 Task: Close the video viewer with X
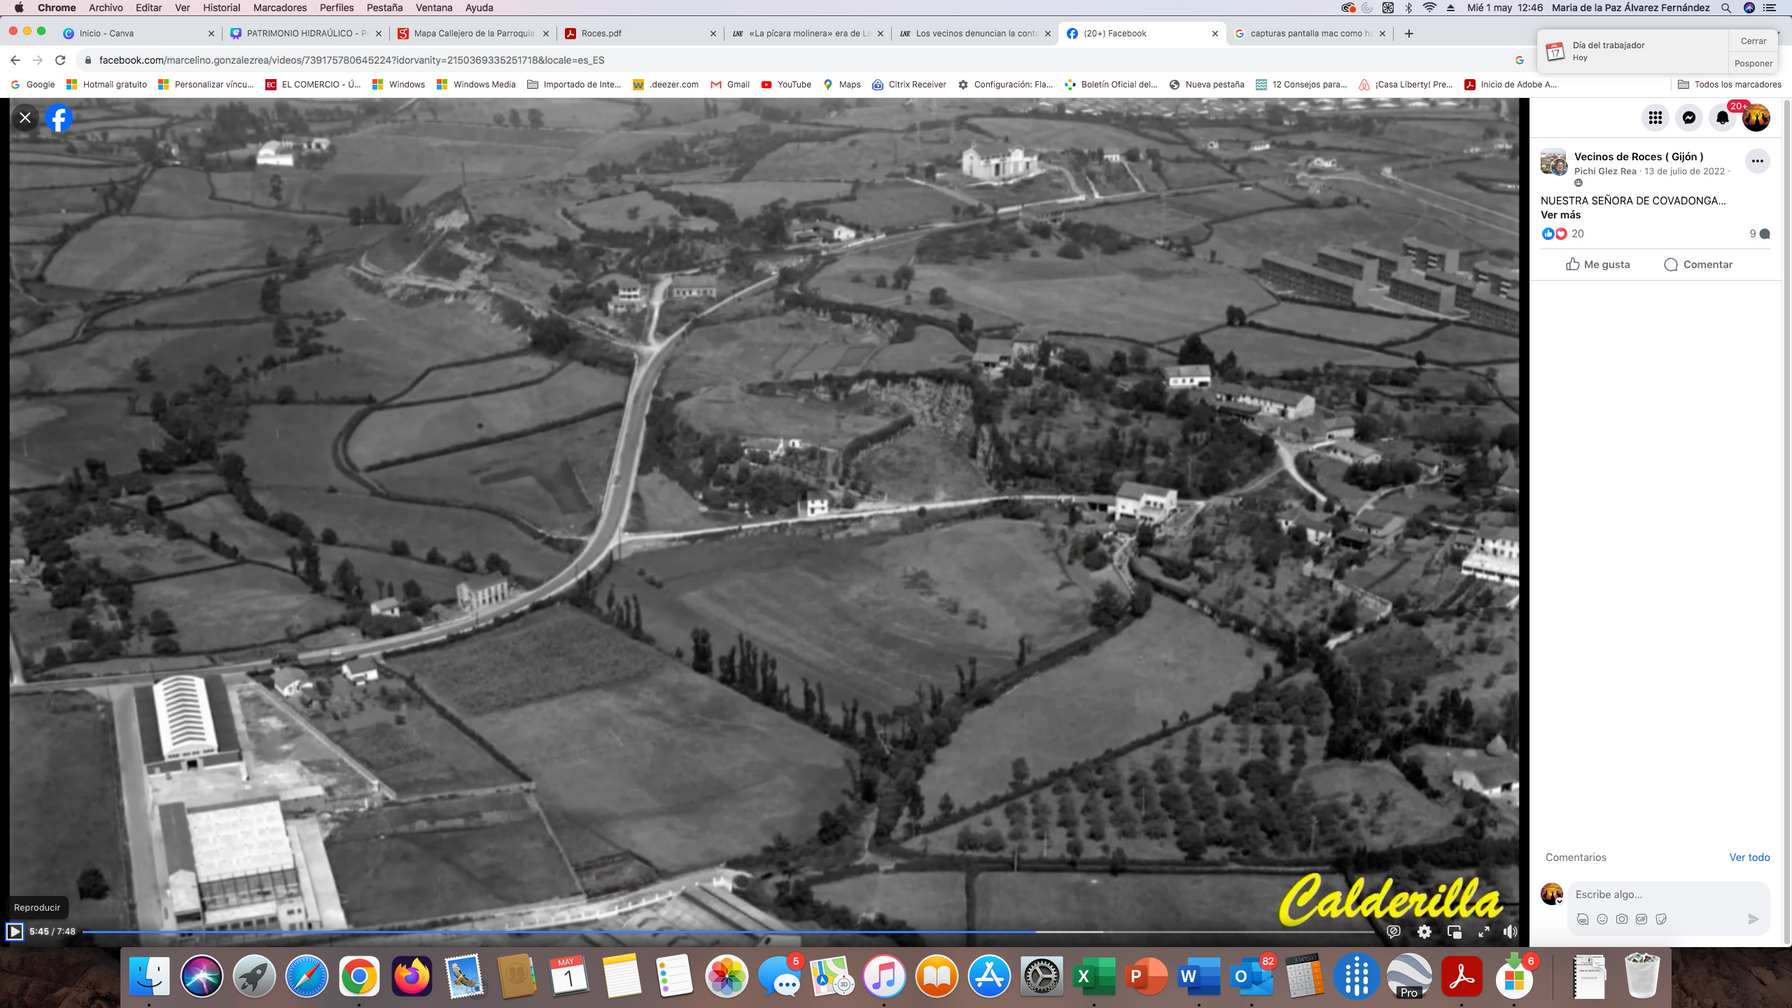click(25, 118)
